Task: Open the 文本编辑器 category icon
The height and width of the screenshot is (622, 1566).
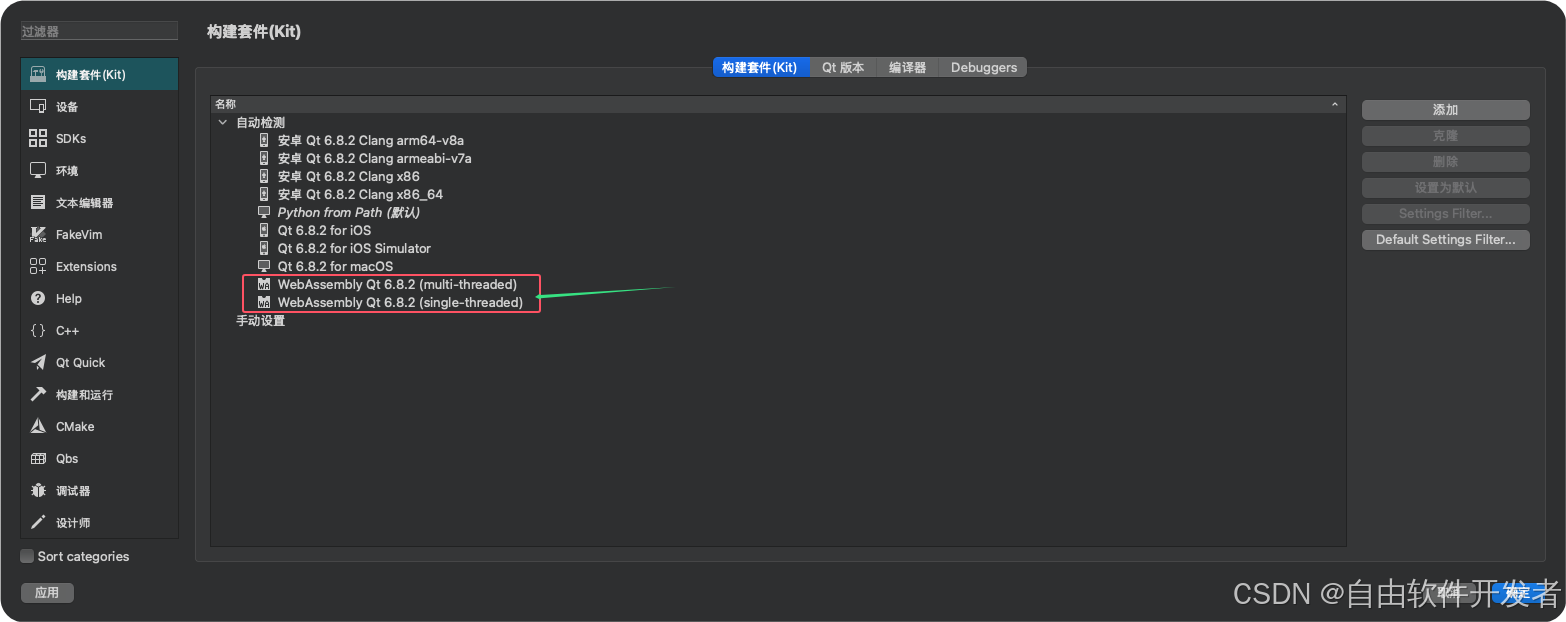Action: point(38,203)
